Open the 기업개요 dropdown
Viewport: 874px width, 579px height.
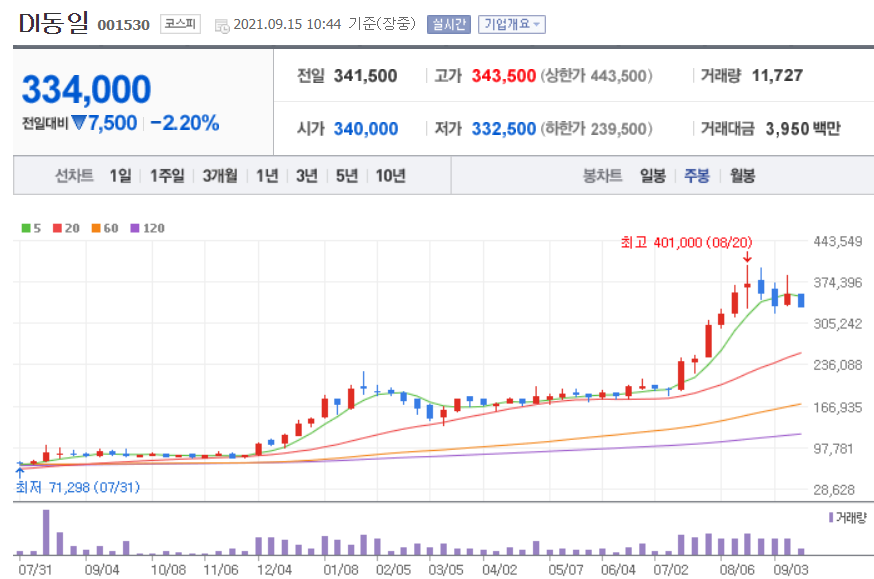(x=511, y=25)
